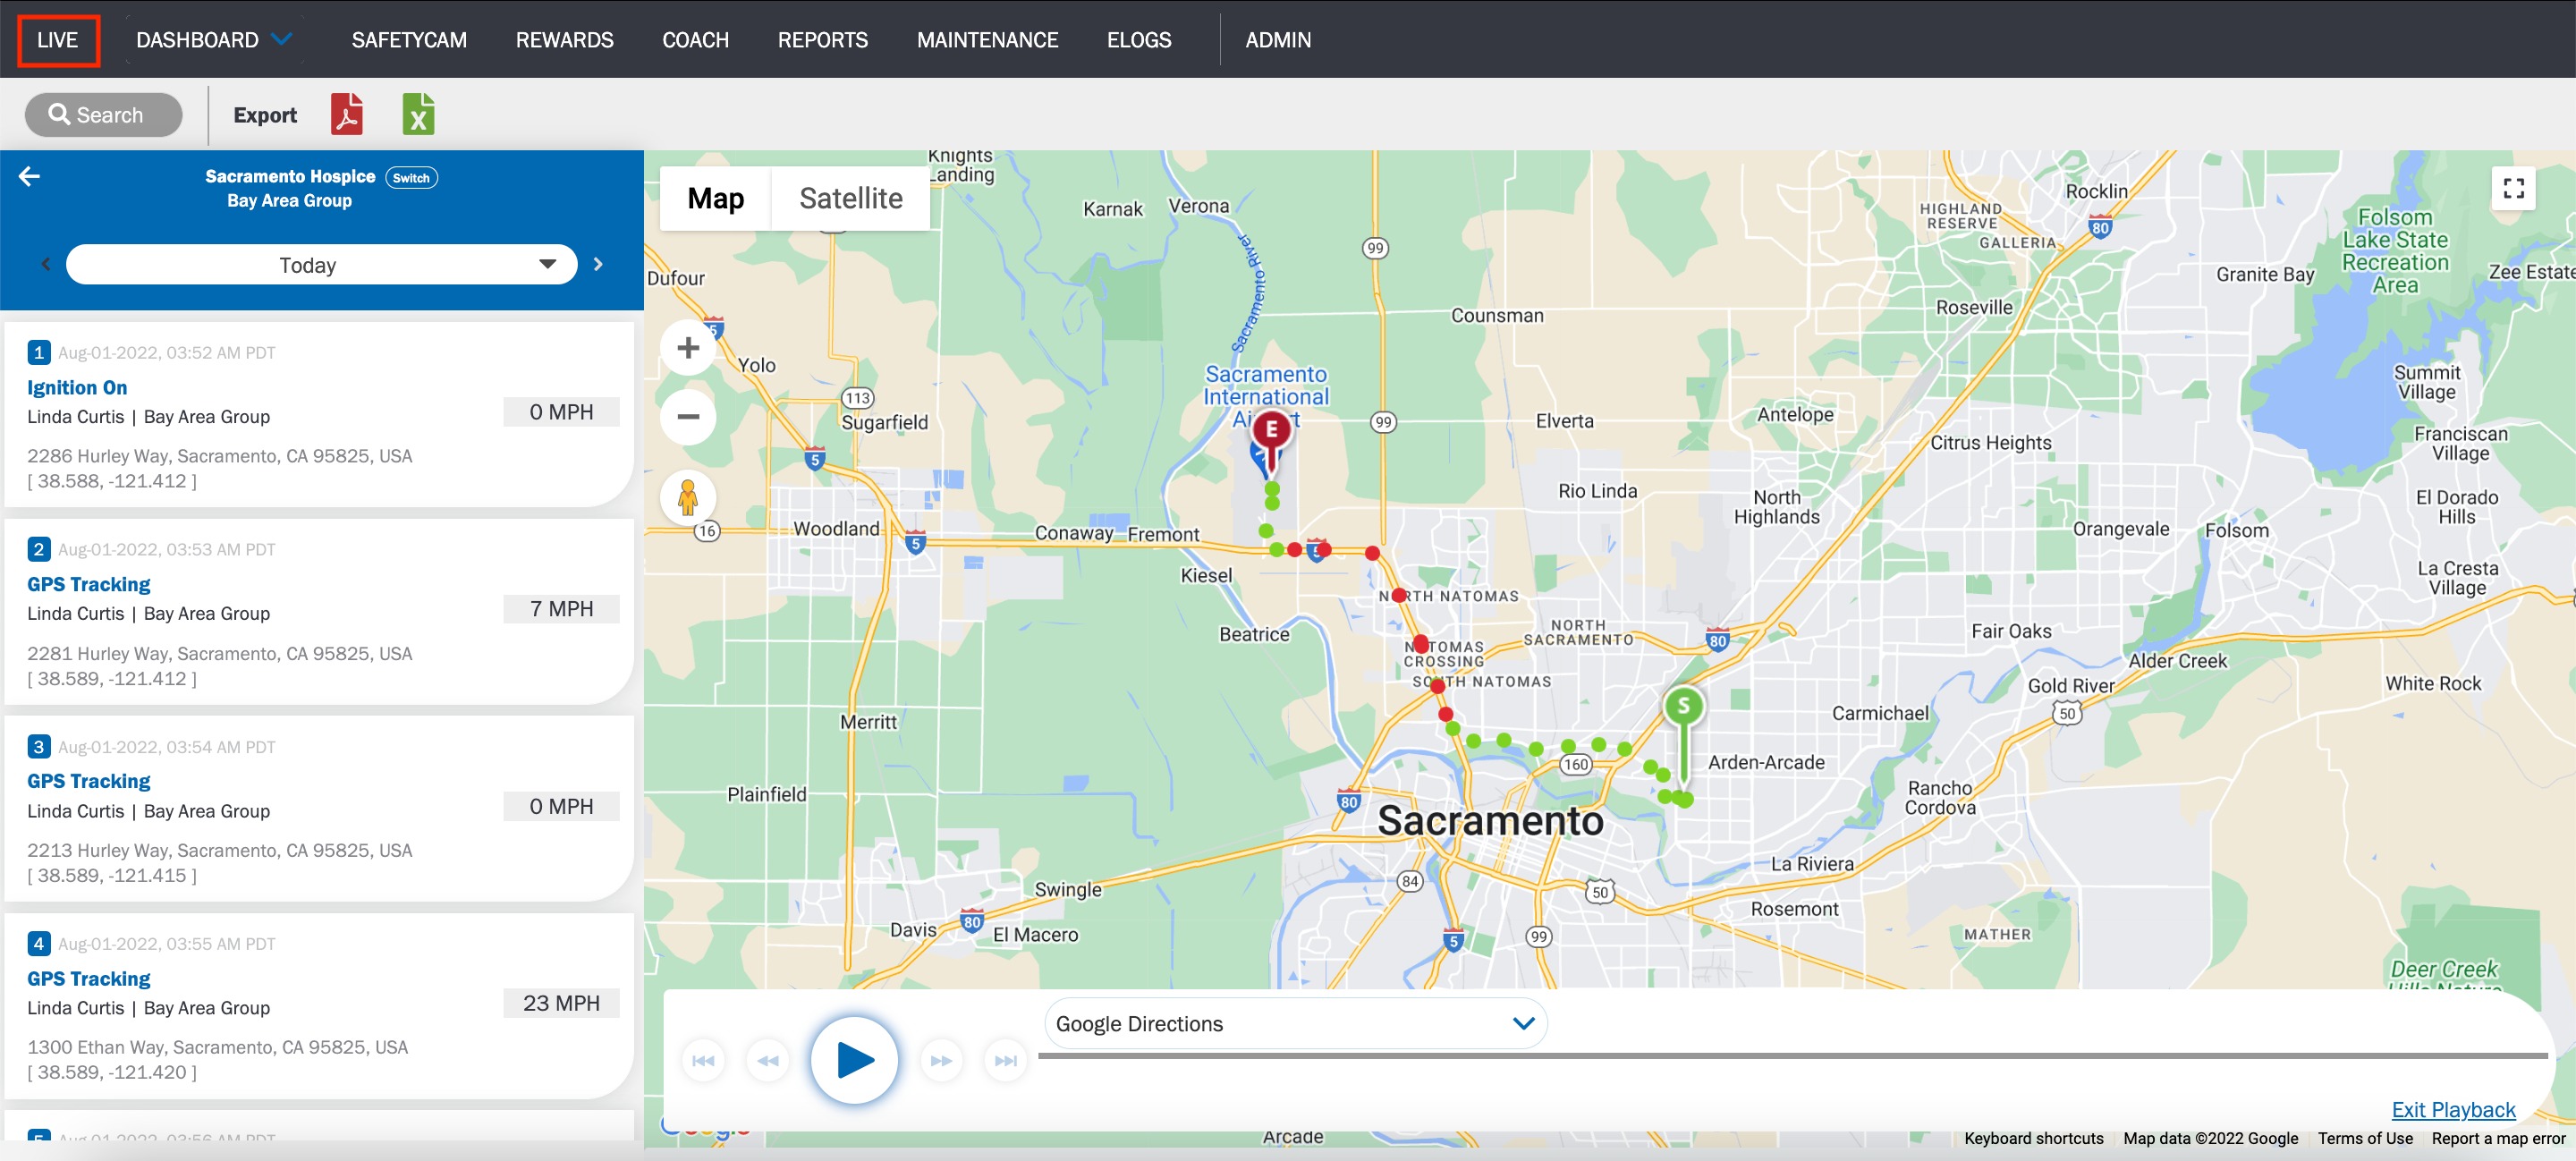Export the trip as Excel file
Viewport: 2576px width, 1161px height.
(419, 114)
